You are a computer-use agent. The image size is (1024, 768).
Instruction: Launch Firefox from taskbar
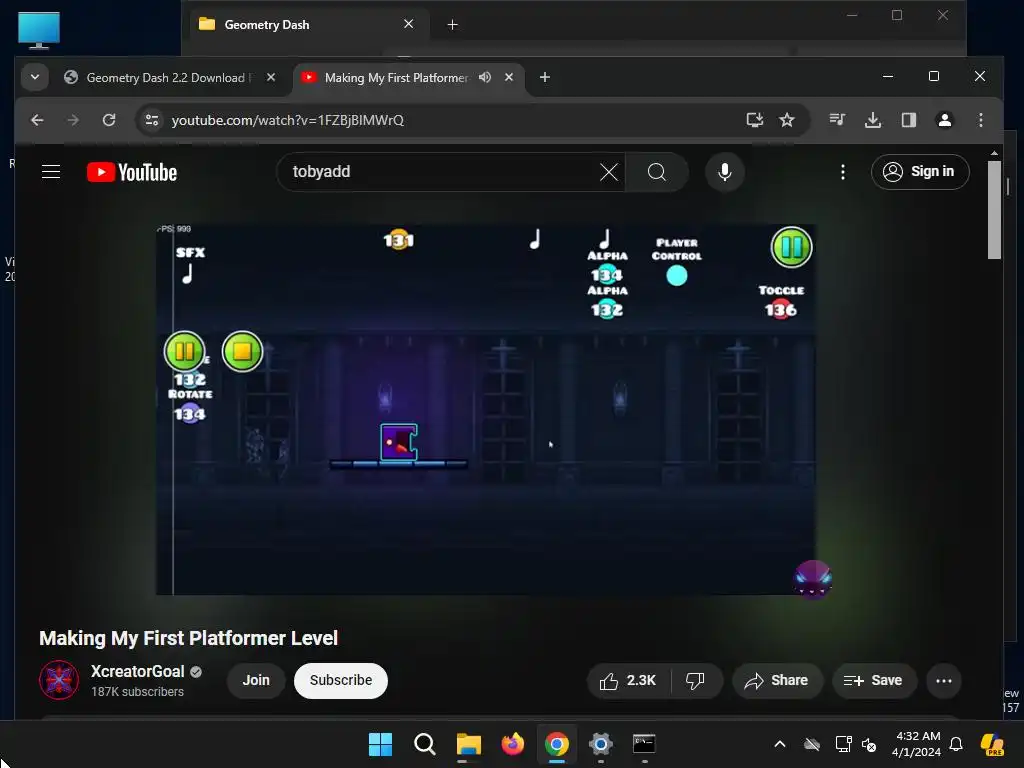[x=513, y=744]
